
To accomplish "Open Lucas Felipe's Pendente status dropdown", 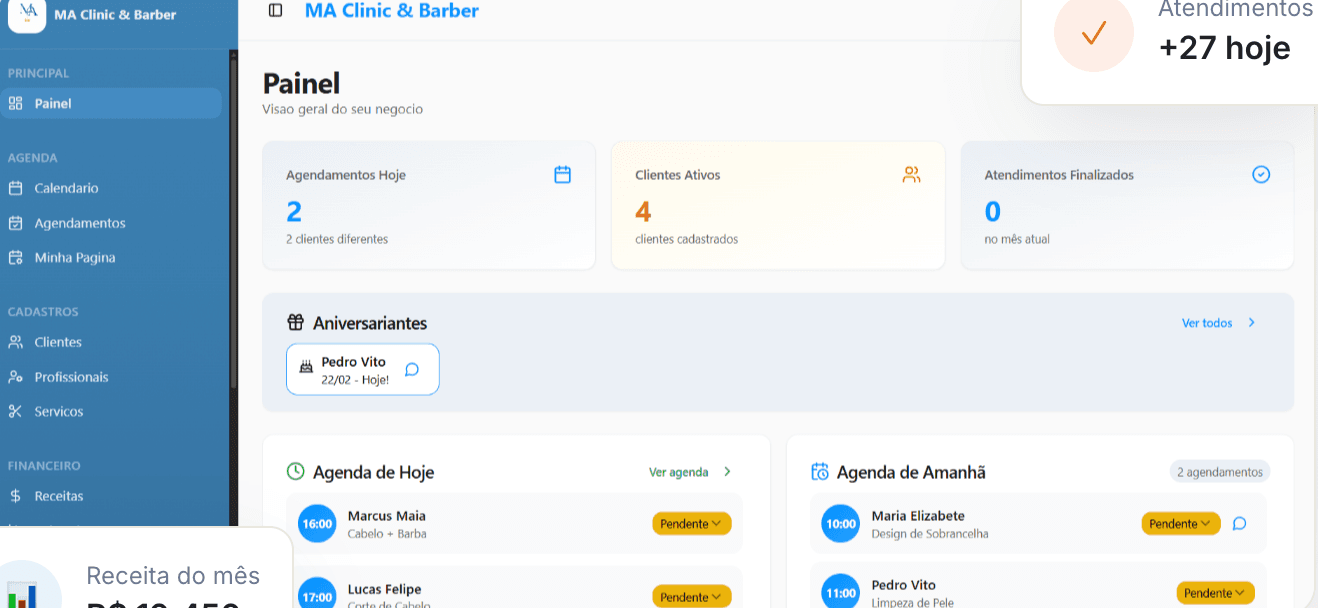I will pyautogui.click(x=691, y=596).
